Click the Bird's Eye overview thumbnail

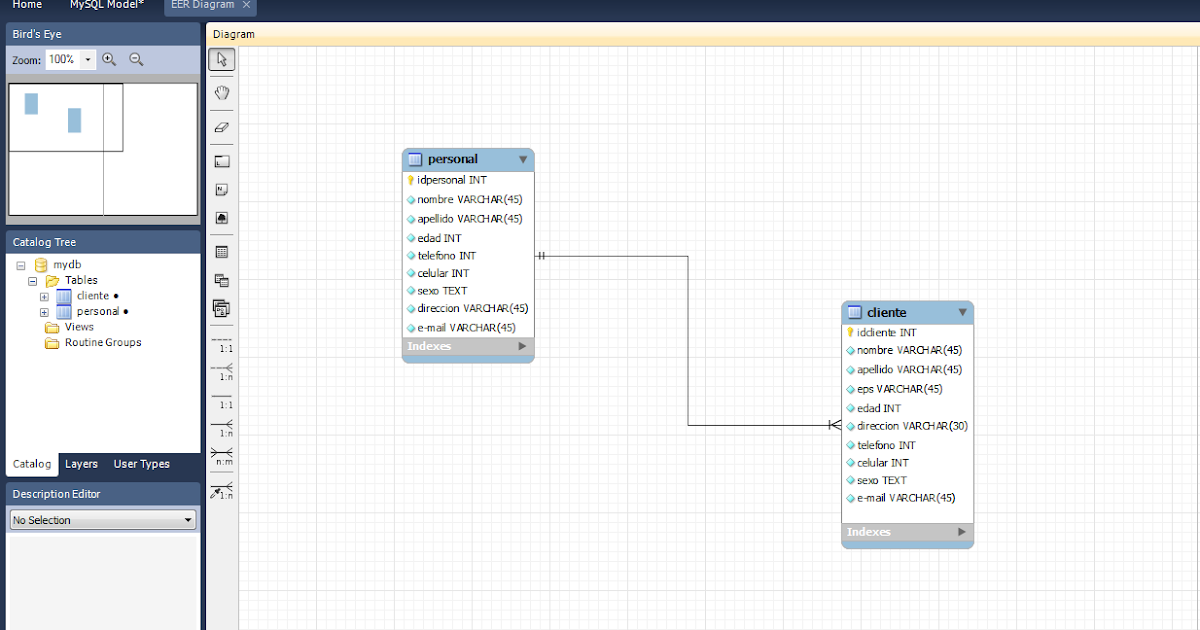pyautogui.click(x=103, y=149)
